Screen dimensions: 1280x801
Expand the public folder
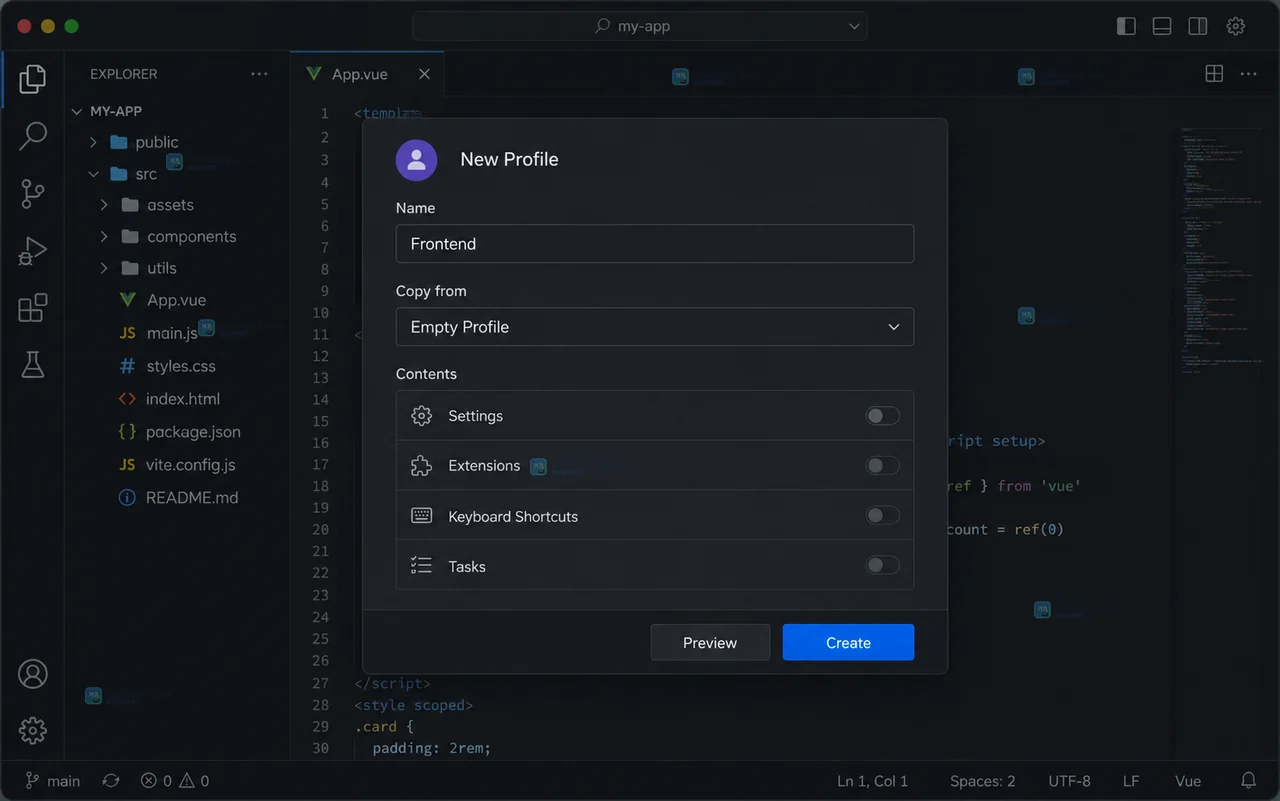click(93, 142)
